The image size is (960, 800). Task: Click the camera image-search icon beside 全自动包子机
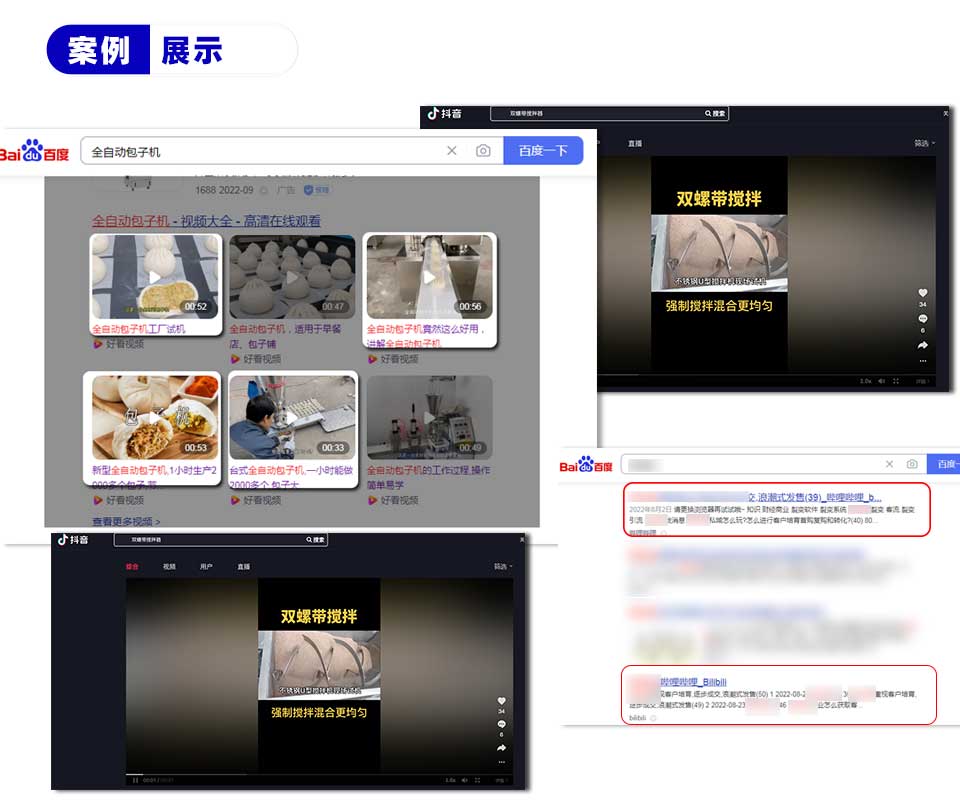point(483,151)
